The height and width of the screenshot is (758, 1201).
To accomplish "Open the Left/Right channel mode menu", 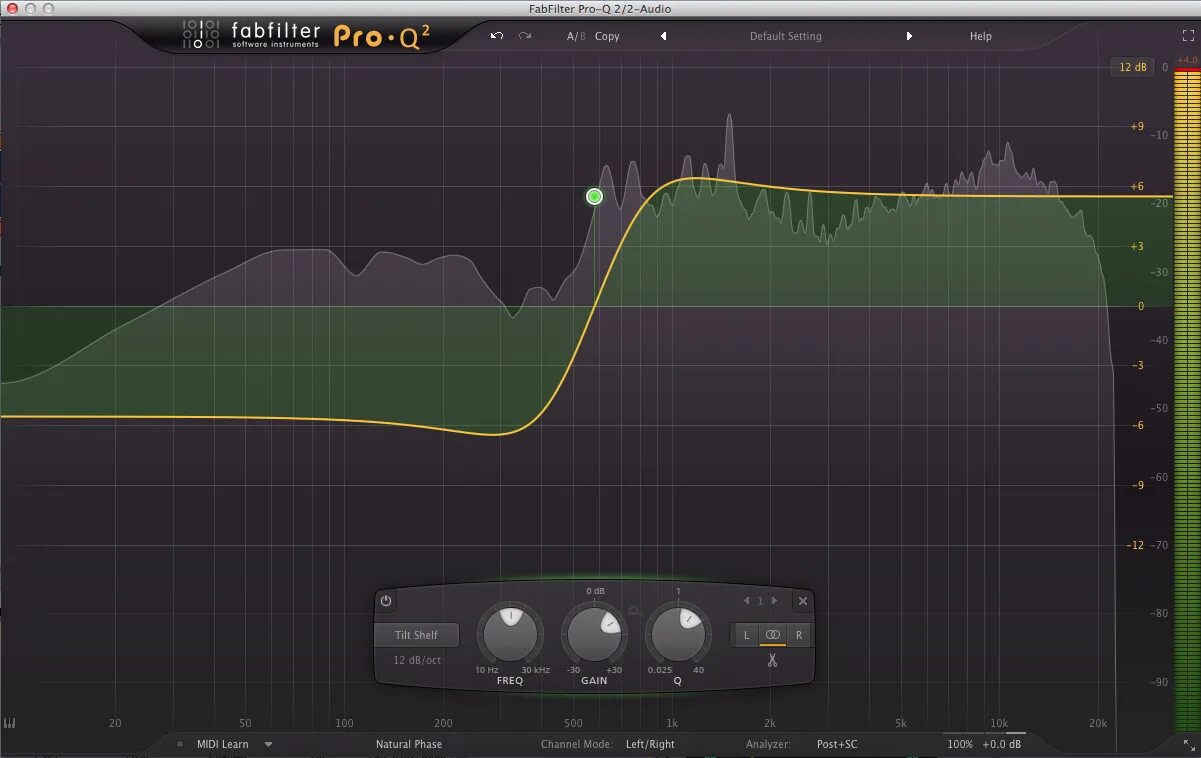I will [650, 744].
